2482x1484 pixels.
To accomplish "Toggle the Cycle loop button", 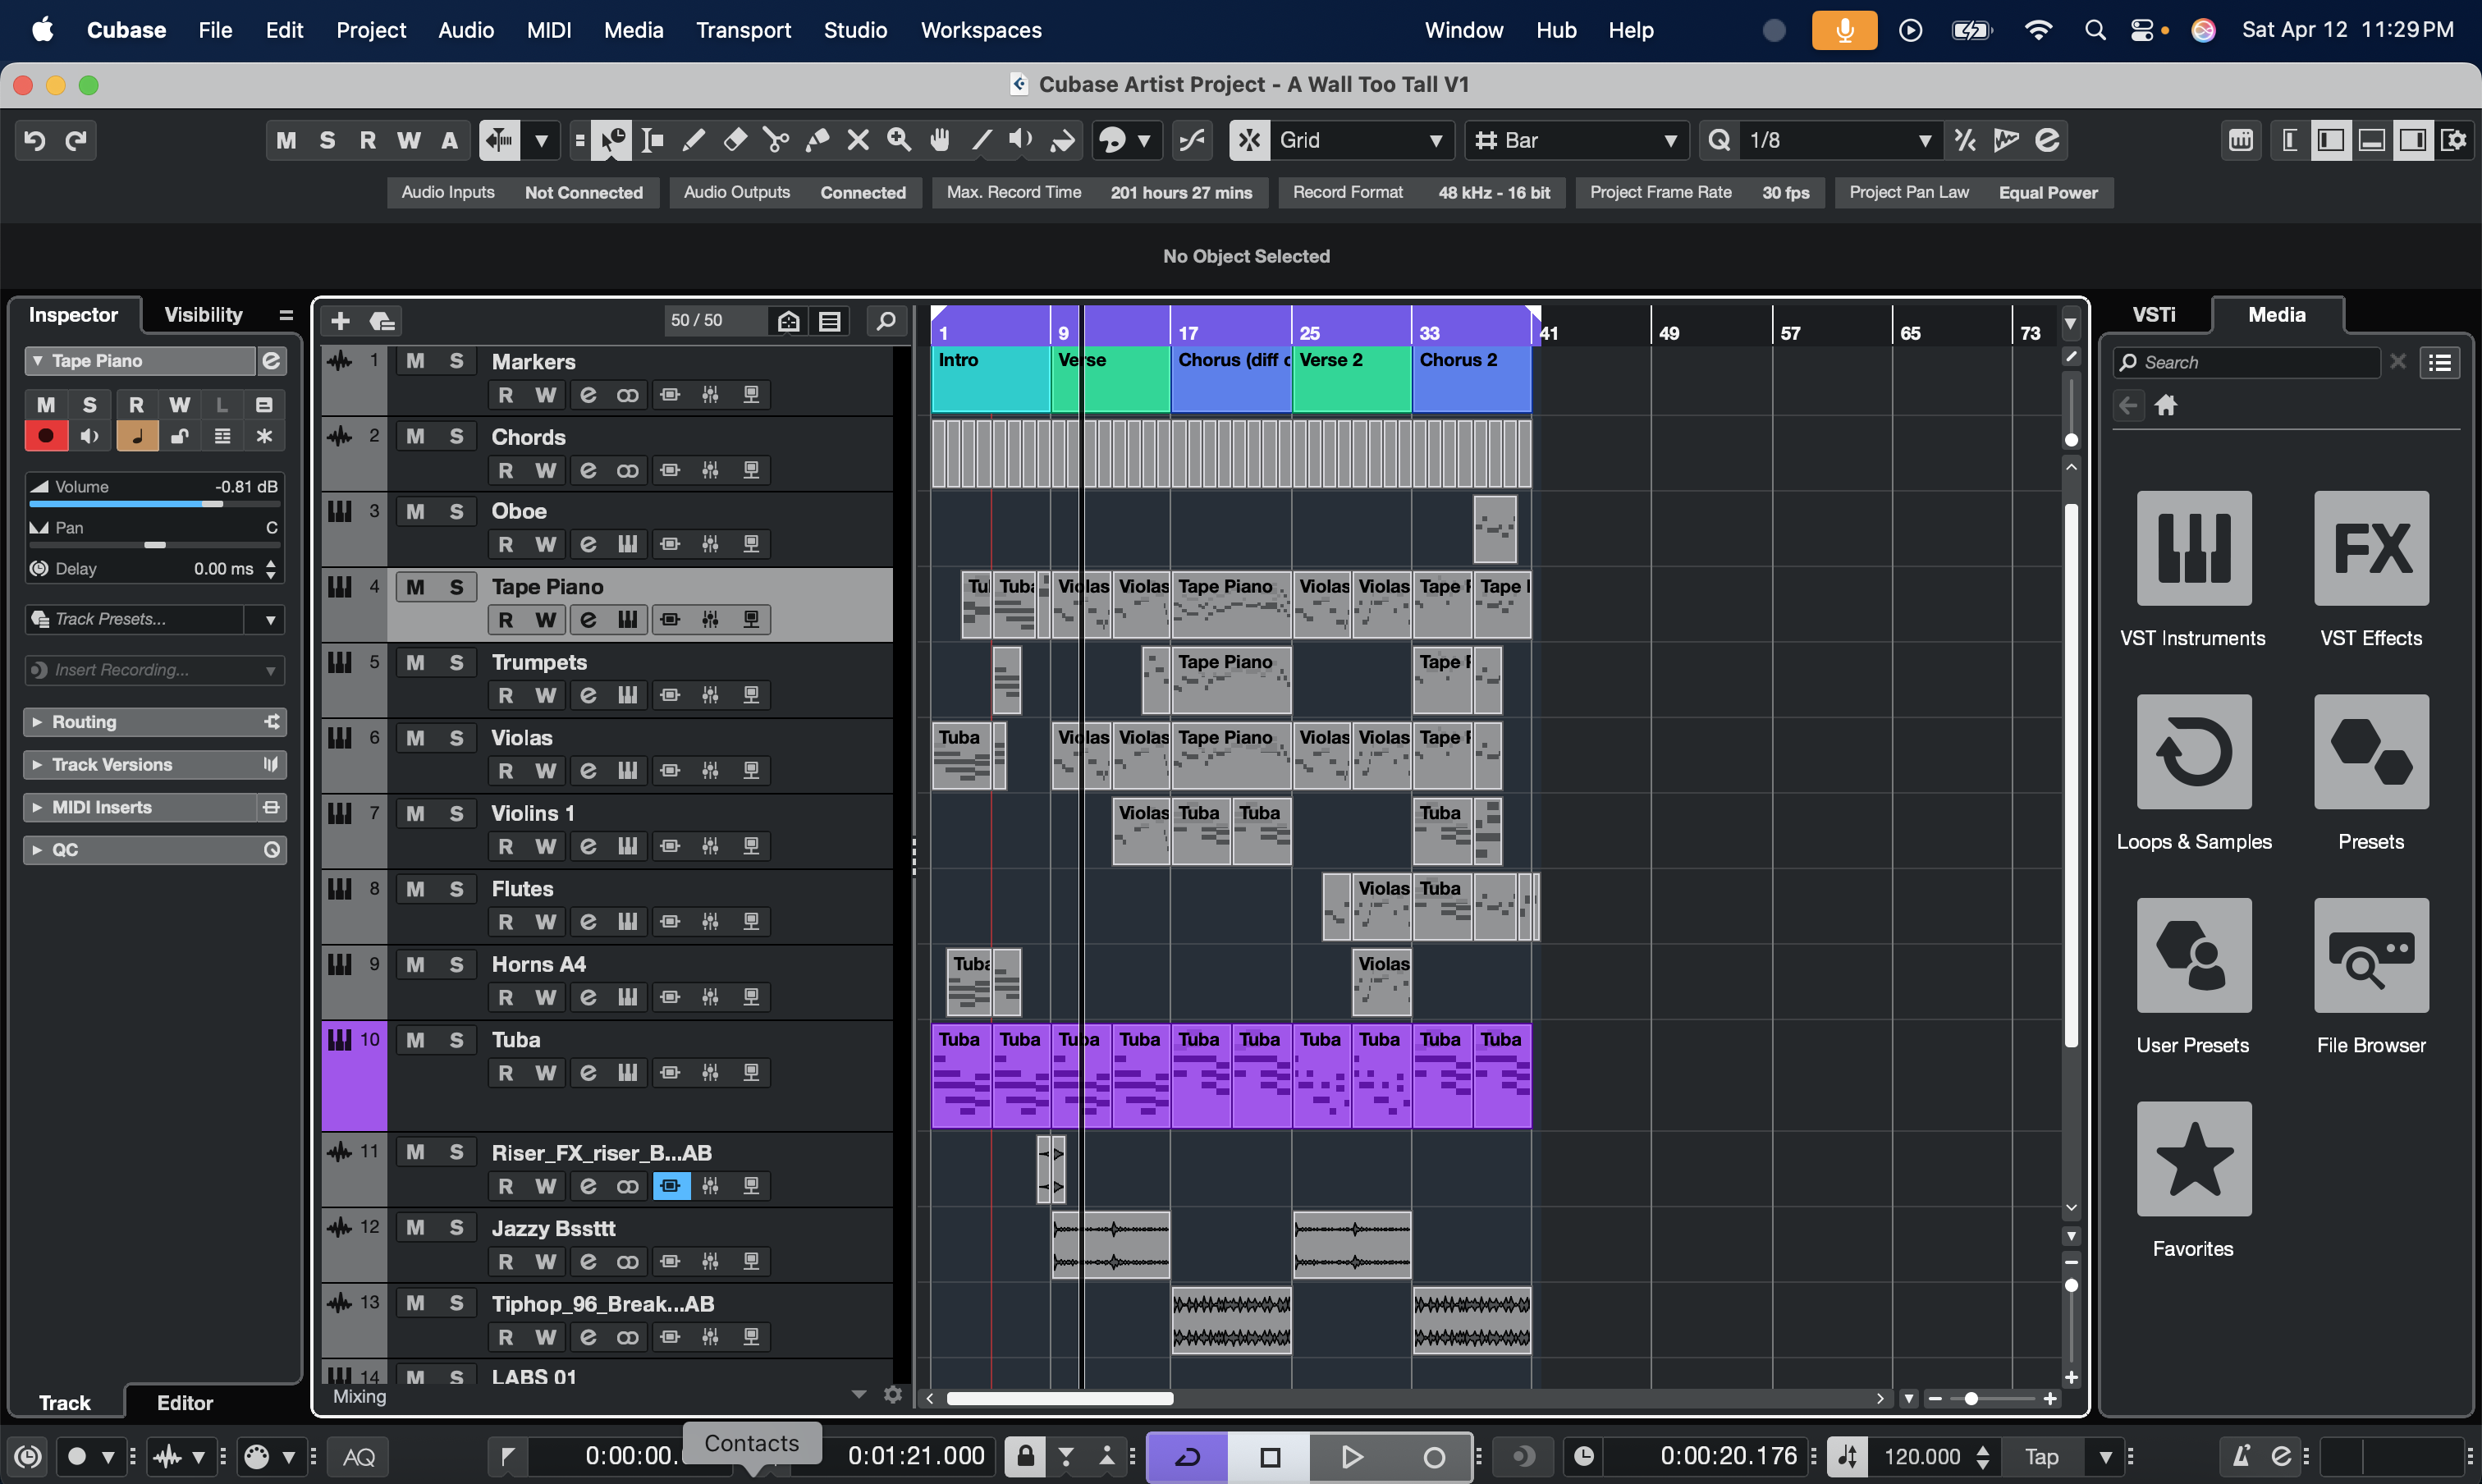I will point(1188,1457).
